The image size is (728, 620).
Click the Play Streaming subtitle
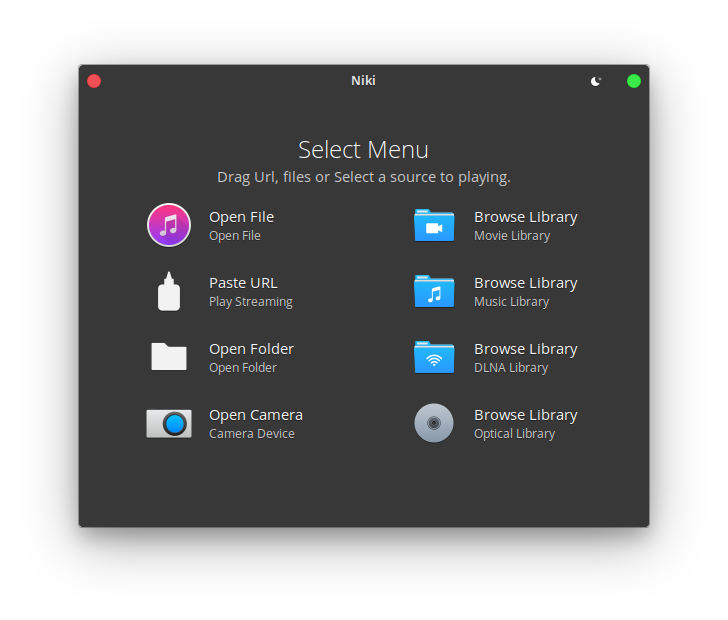[251, 302]
